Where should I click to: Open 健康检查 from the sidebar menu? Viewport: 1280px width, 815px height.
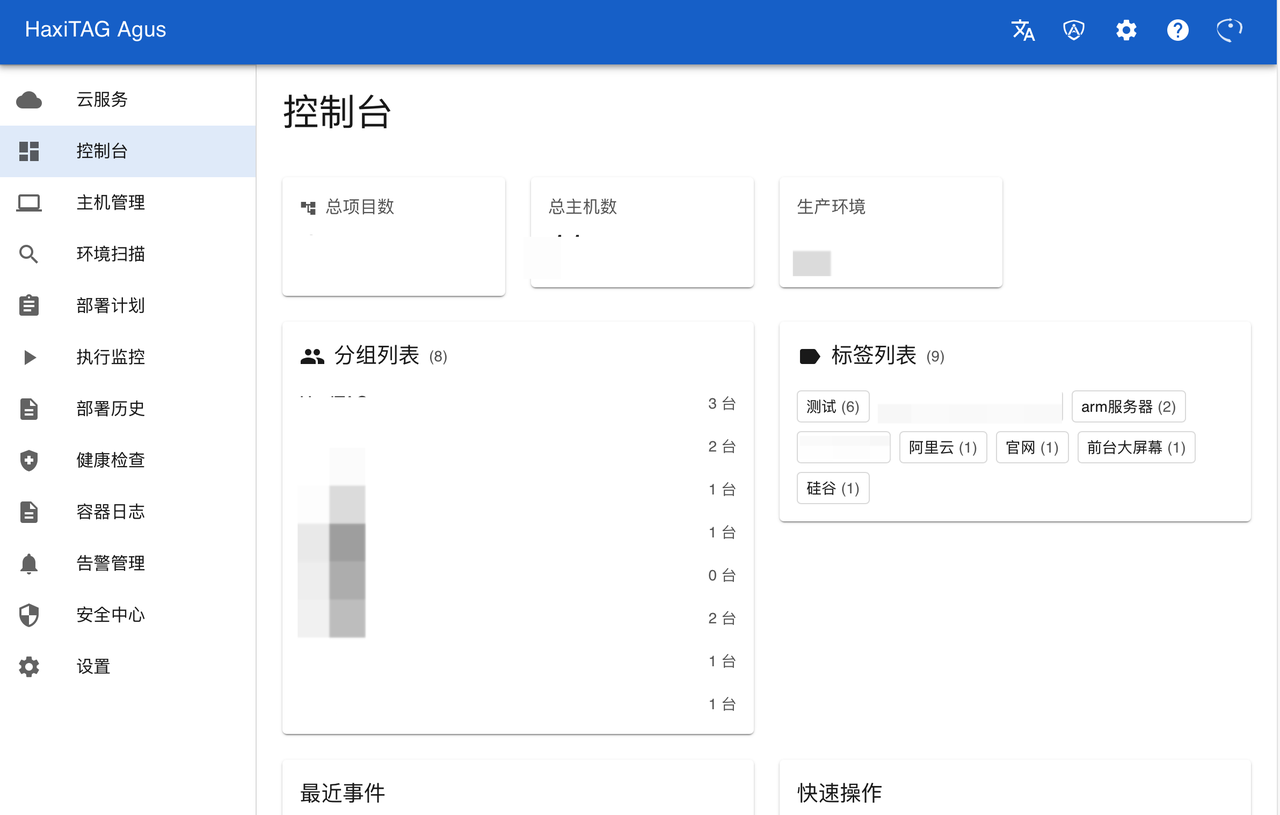(x=110, y=460)
